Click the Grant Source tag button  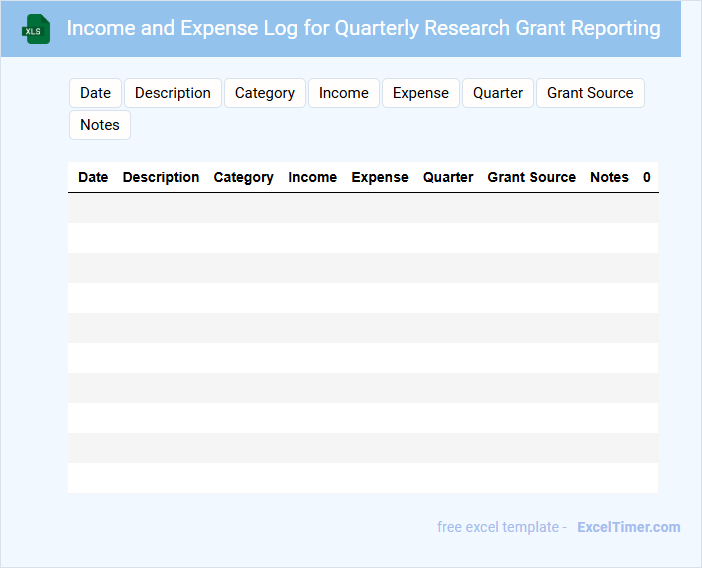[x=590, y=93]
